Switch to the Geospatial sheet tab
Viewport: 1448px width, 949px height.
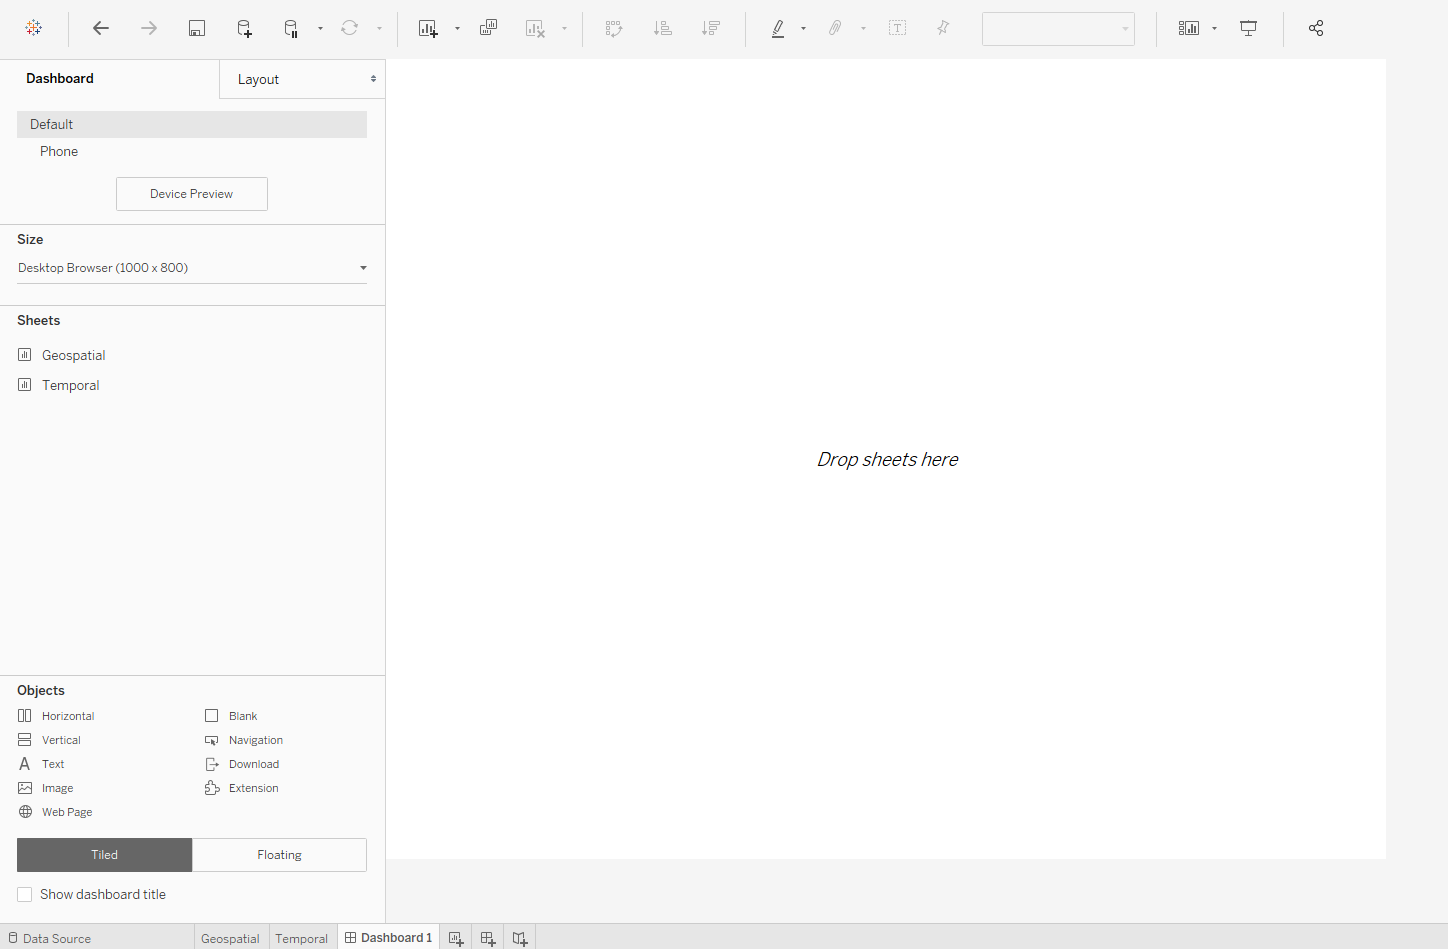pyautogui.click(x=230, y=938)
